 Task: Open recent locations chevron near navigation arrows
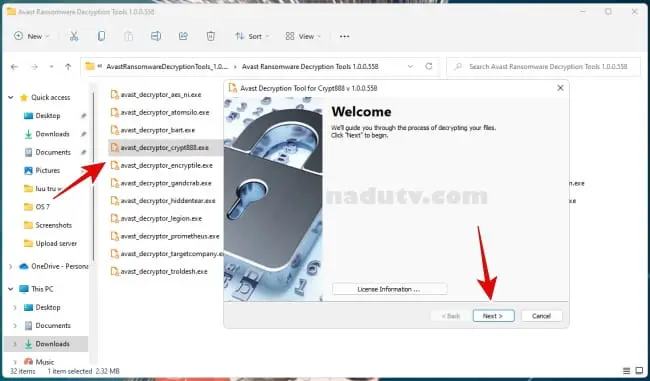51,67
